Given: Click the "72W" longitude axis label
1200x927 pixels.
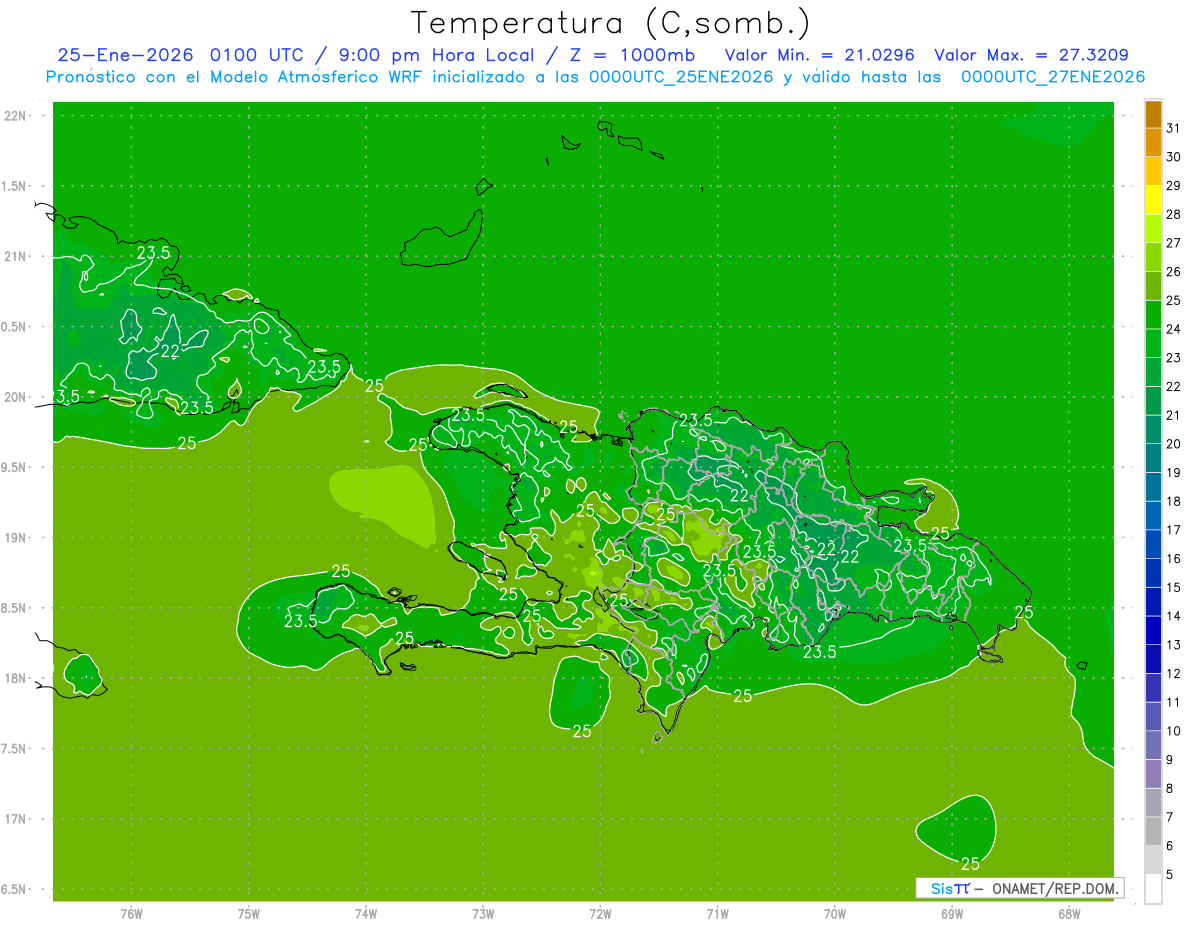Looking at the screenshot, I should click(600, 913).
